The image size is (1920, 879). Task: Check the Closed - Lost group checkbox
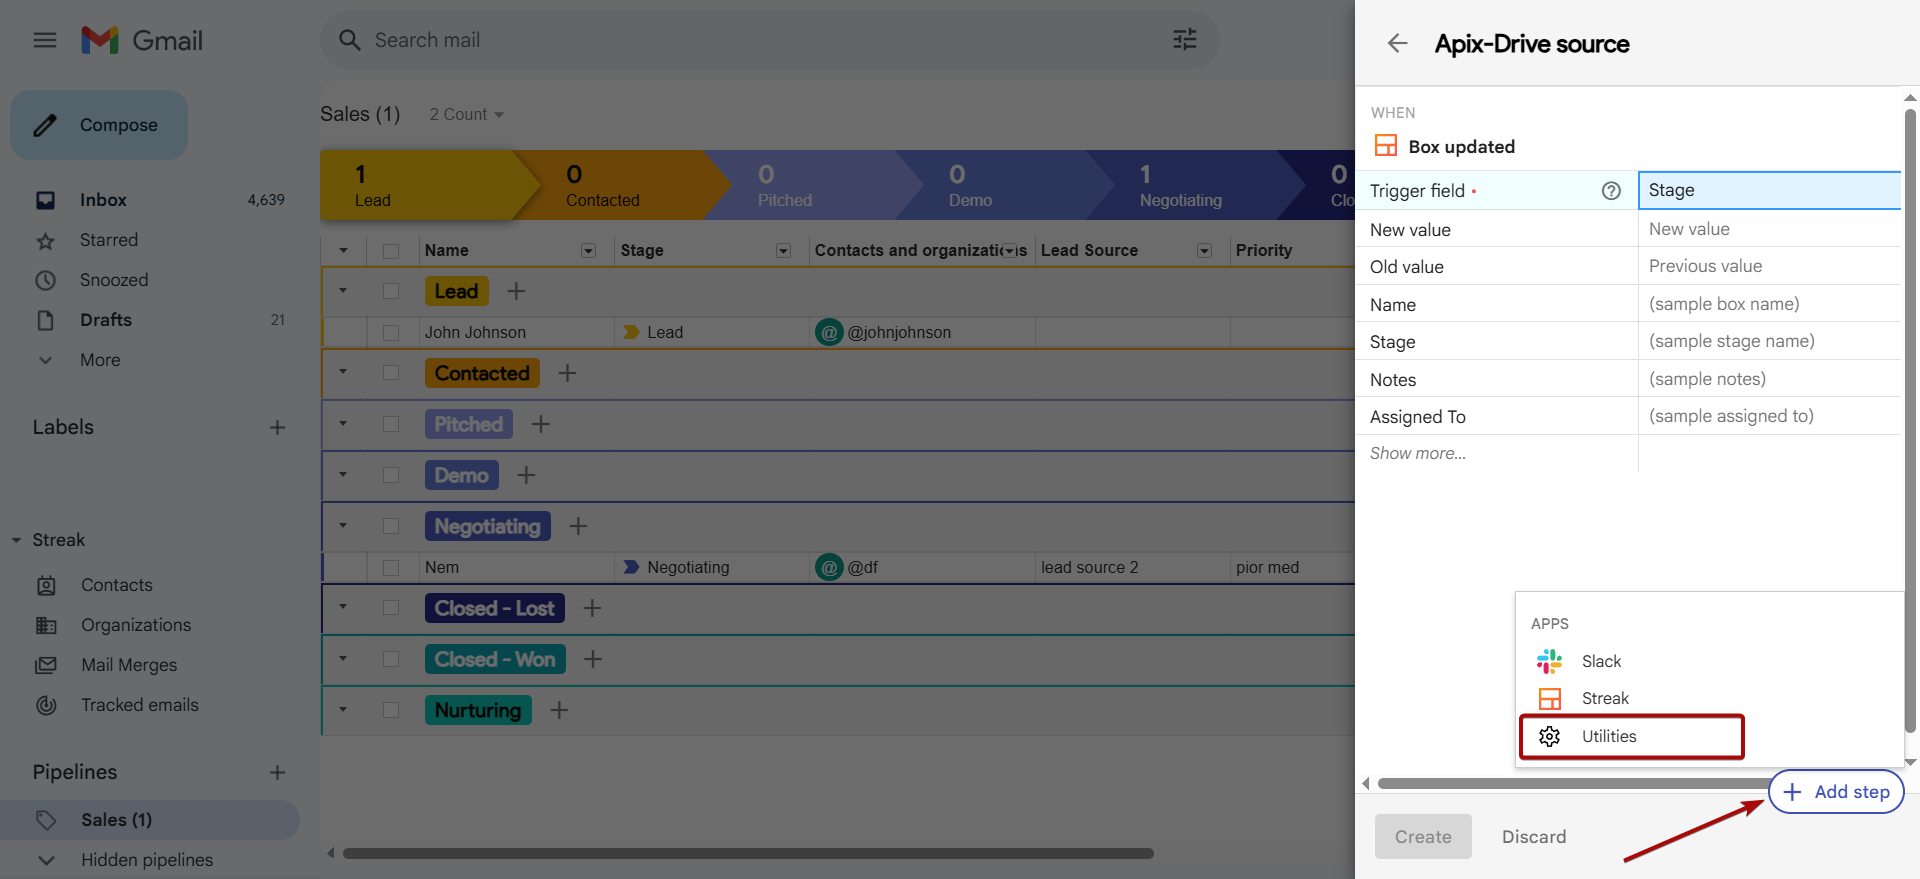tap(391, 608)
